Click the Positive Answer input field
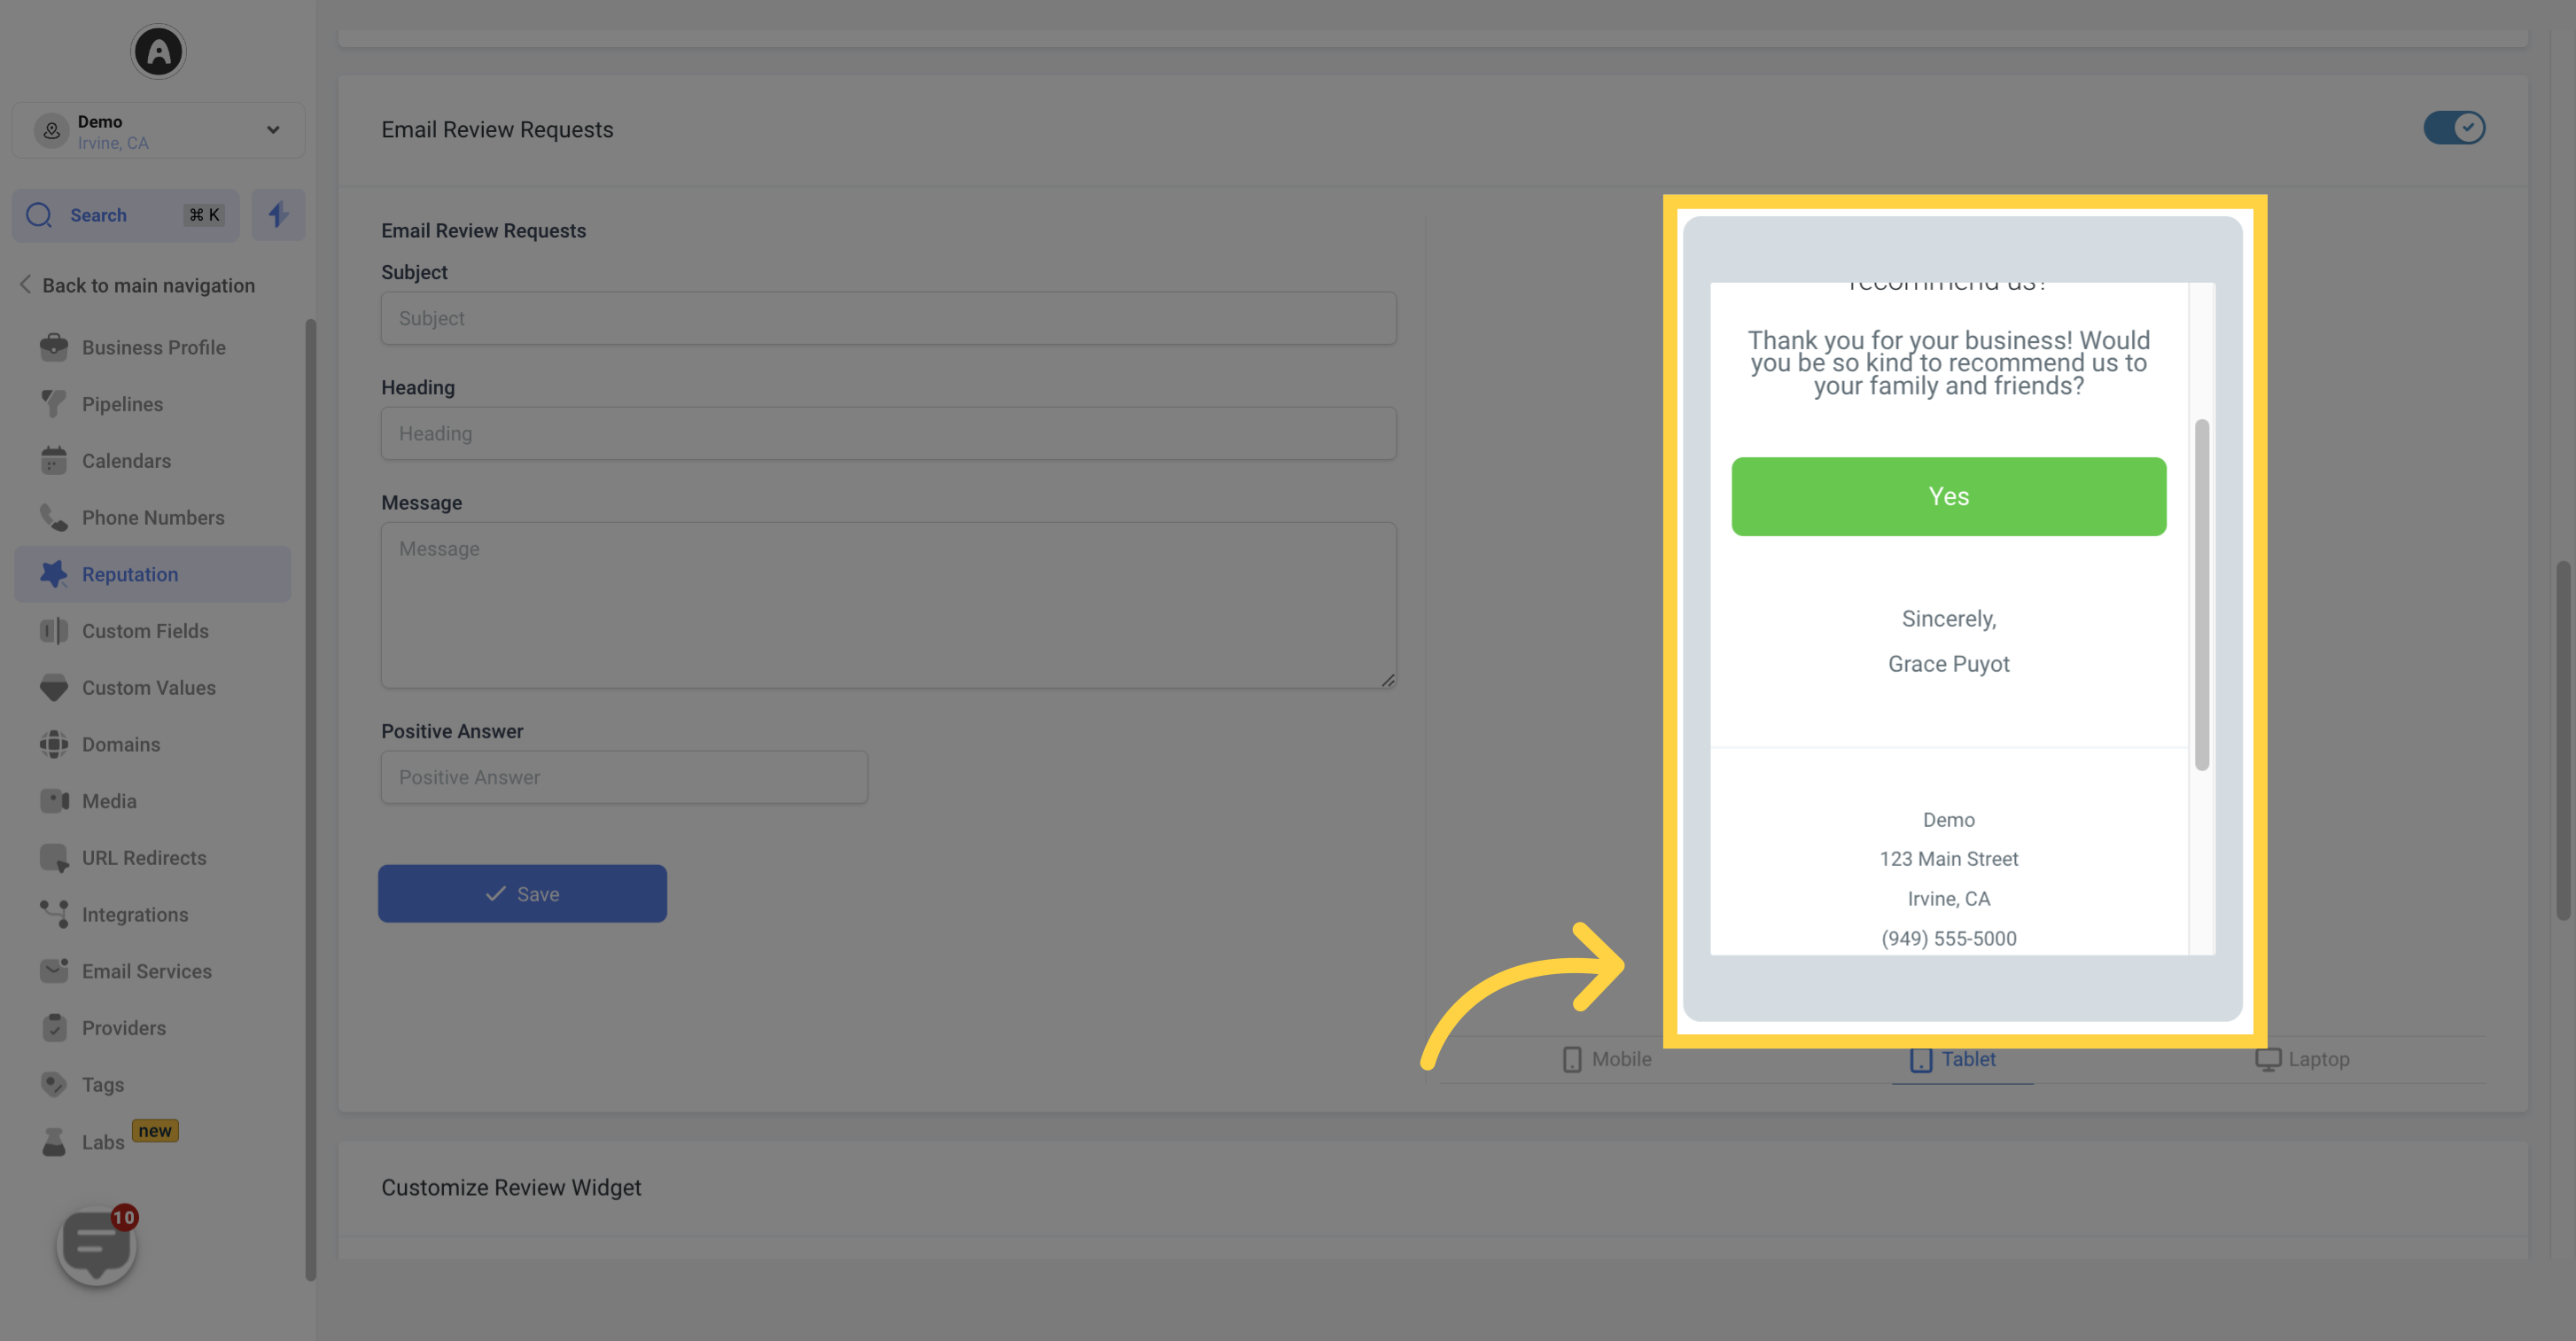 (622, 776)
